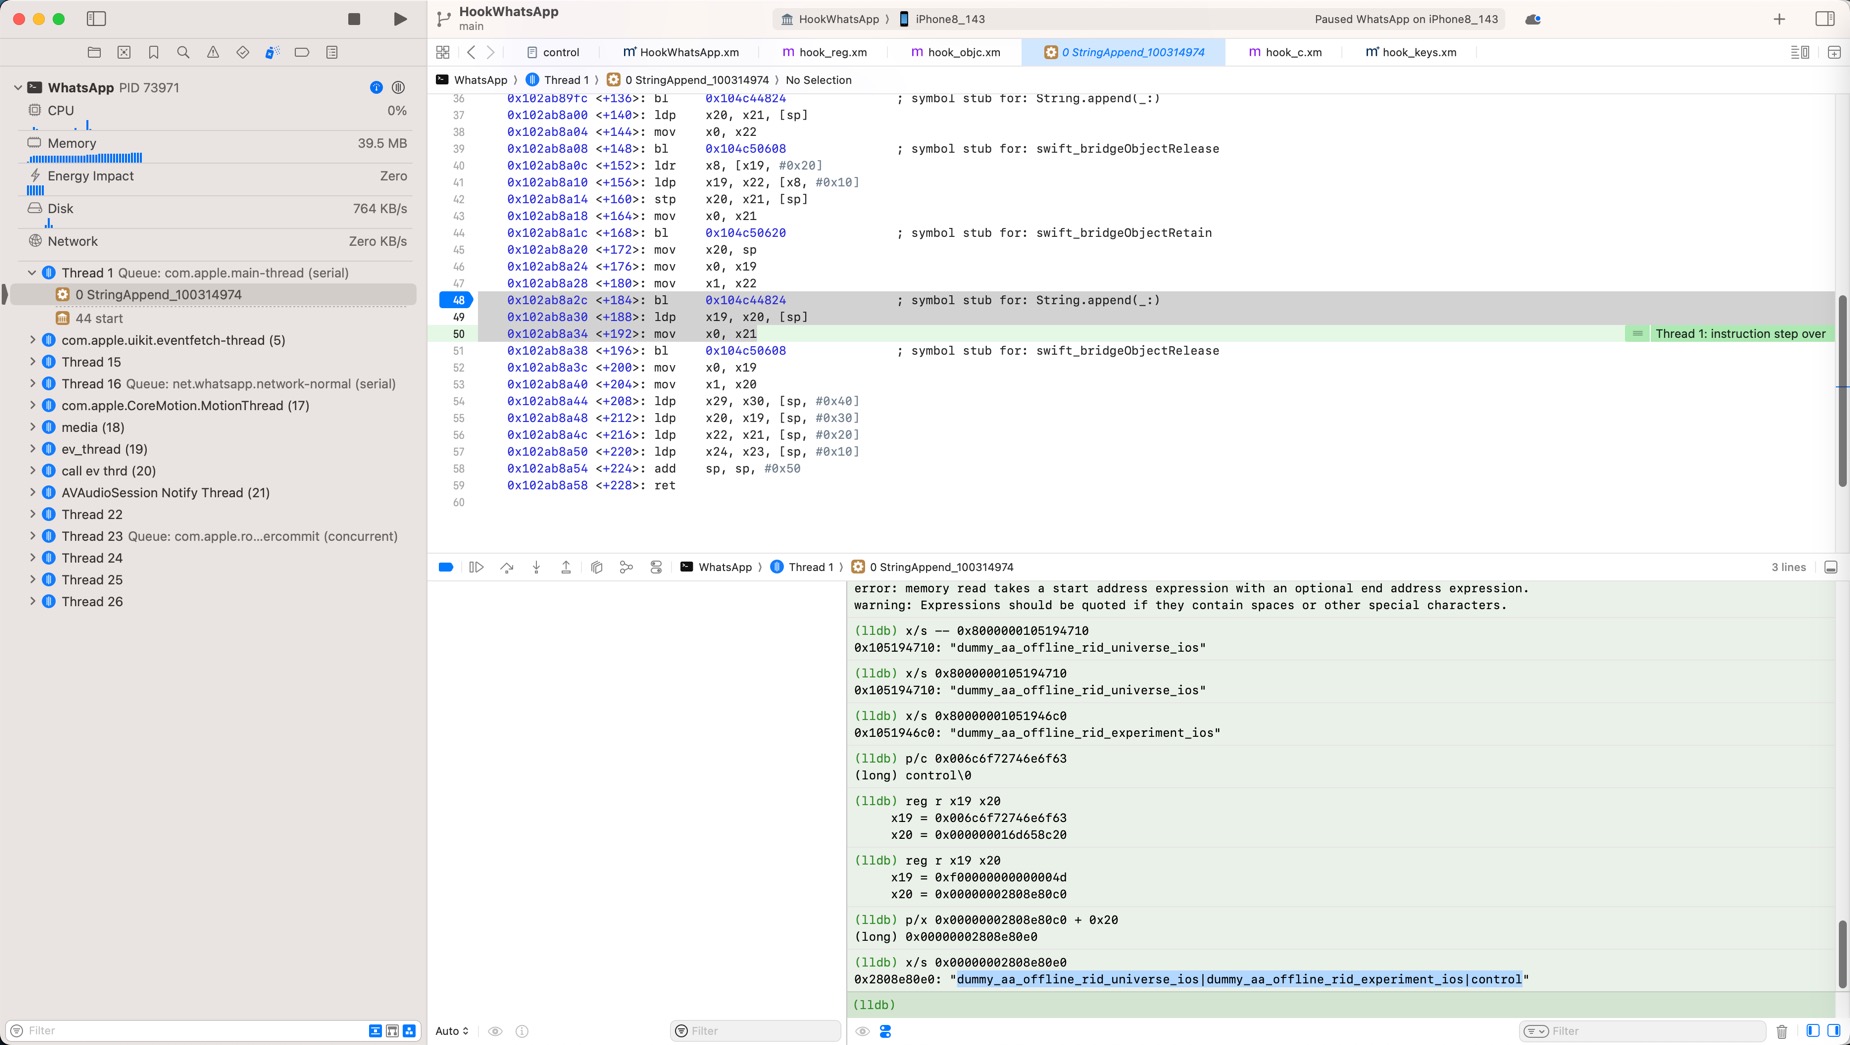Switch to the HookWhatsApp.xm tab
The height and width of the screenshot is (1045, 1850).
coord(681,52)
